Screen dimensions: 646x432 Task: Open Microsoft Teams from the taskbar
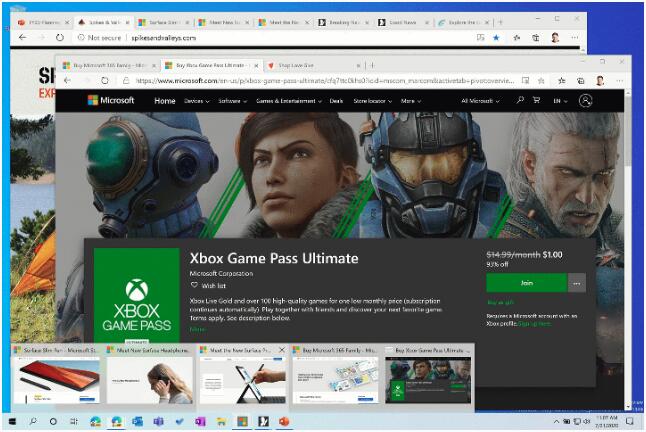click(x=158, y=421)
